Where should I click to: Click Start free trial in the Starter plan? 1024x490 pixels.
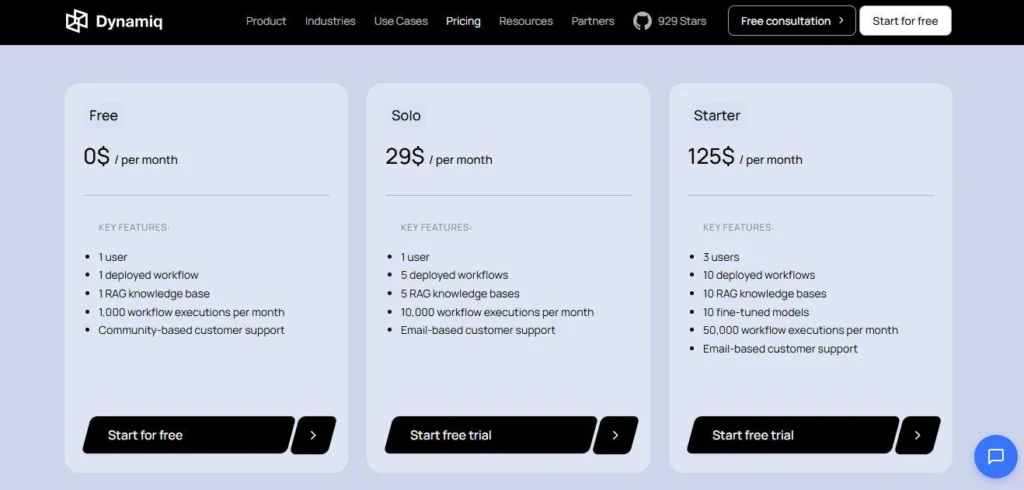point(793,435)
